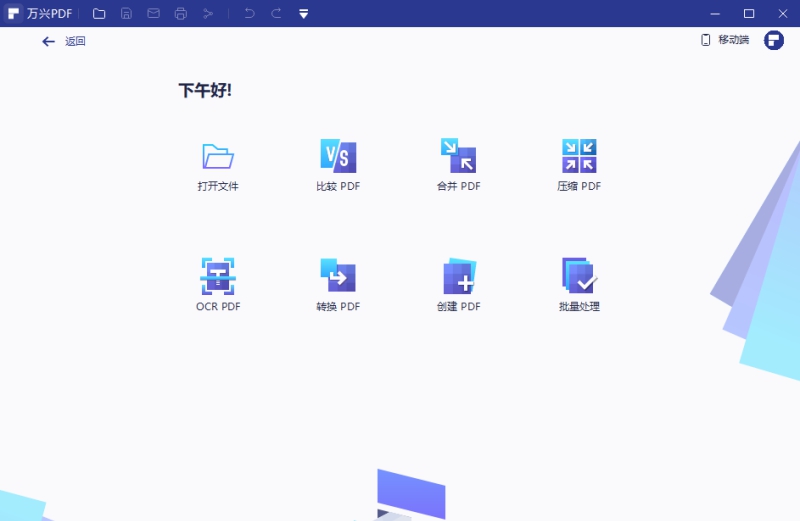Click the undo arrow icon
Screen dimensions: 800x521
[249, 14]
